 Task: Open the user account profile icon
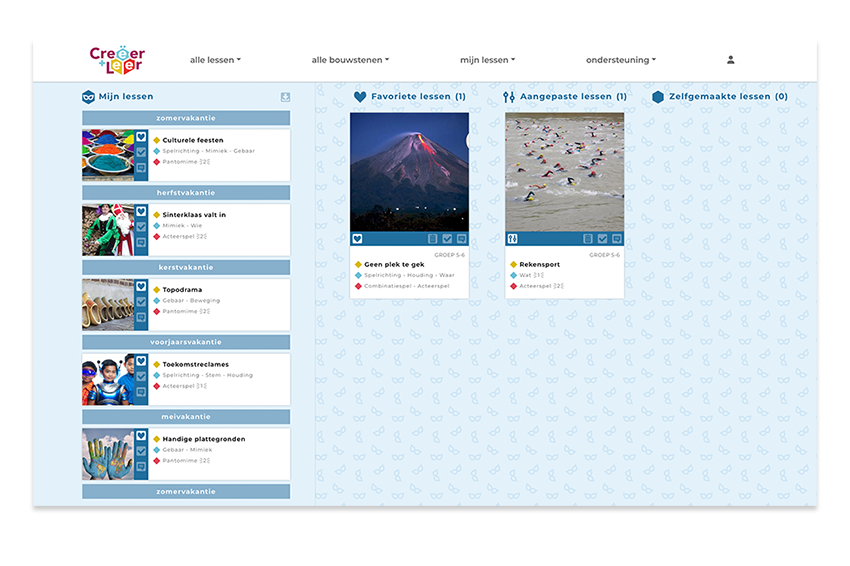click(x=730, y=60)
